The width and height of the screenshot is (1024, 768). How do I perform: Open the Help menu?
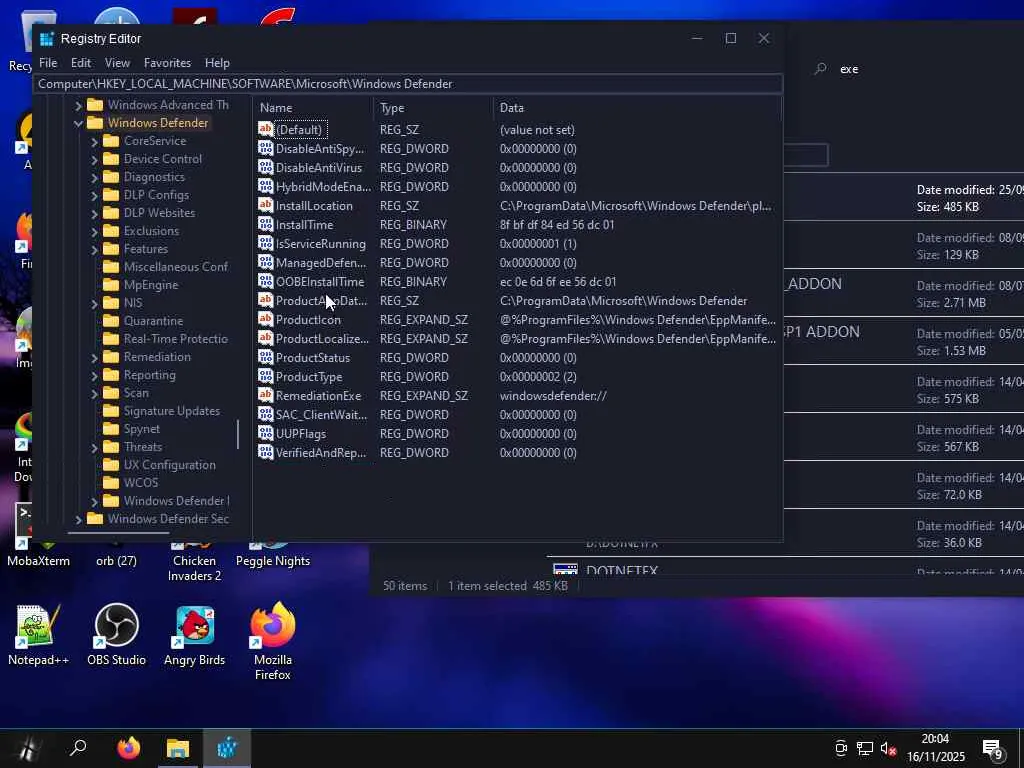pos(217,63)
